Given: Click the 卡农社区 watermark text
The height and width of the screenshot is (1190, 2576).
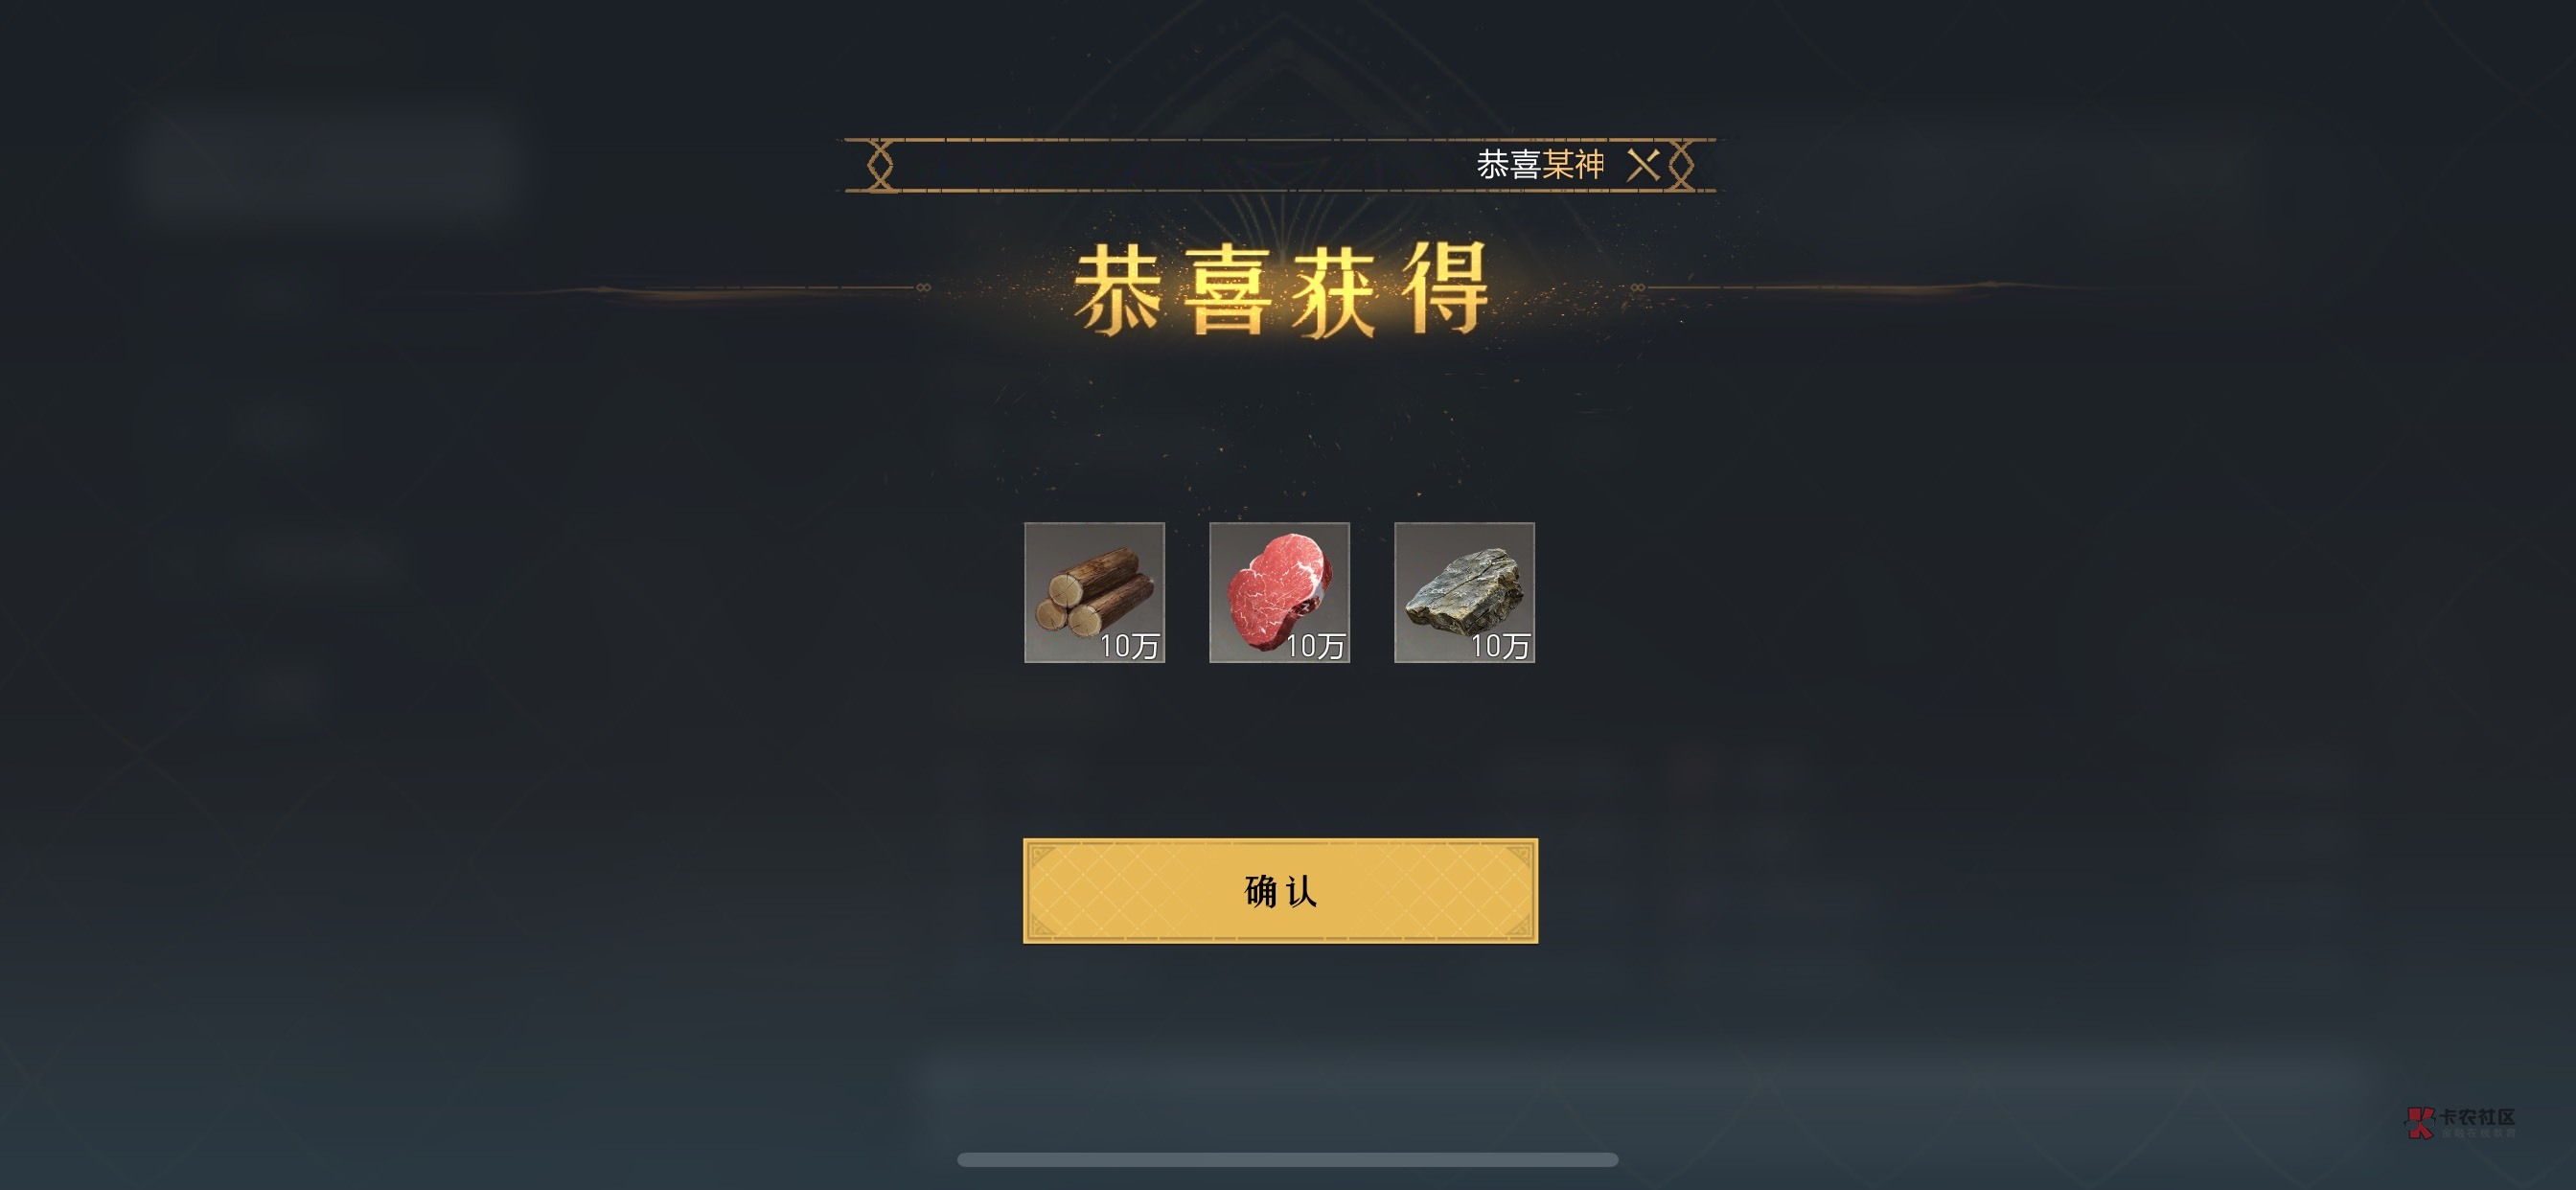Looking at the screenshot, I should point(2476,1117).
